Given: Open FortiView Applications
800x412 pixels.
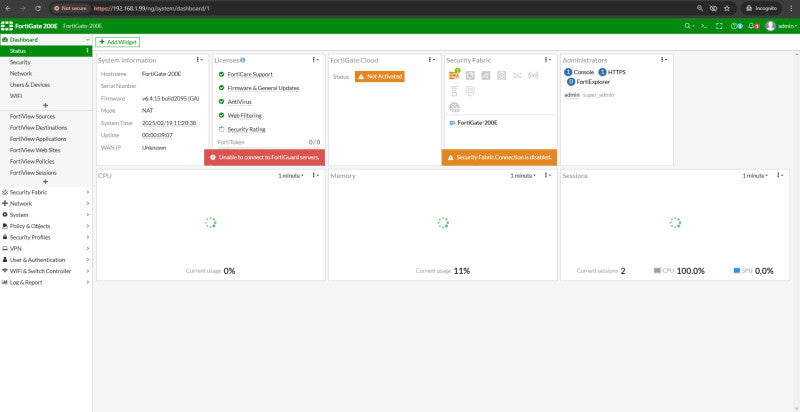Looking at the screenshot, I should (x=46, y=139).
